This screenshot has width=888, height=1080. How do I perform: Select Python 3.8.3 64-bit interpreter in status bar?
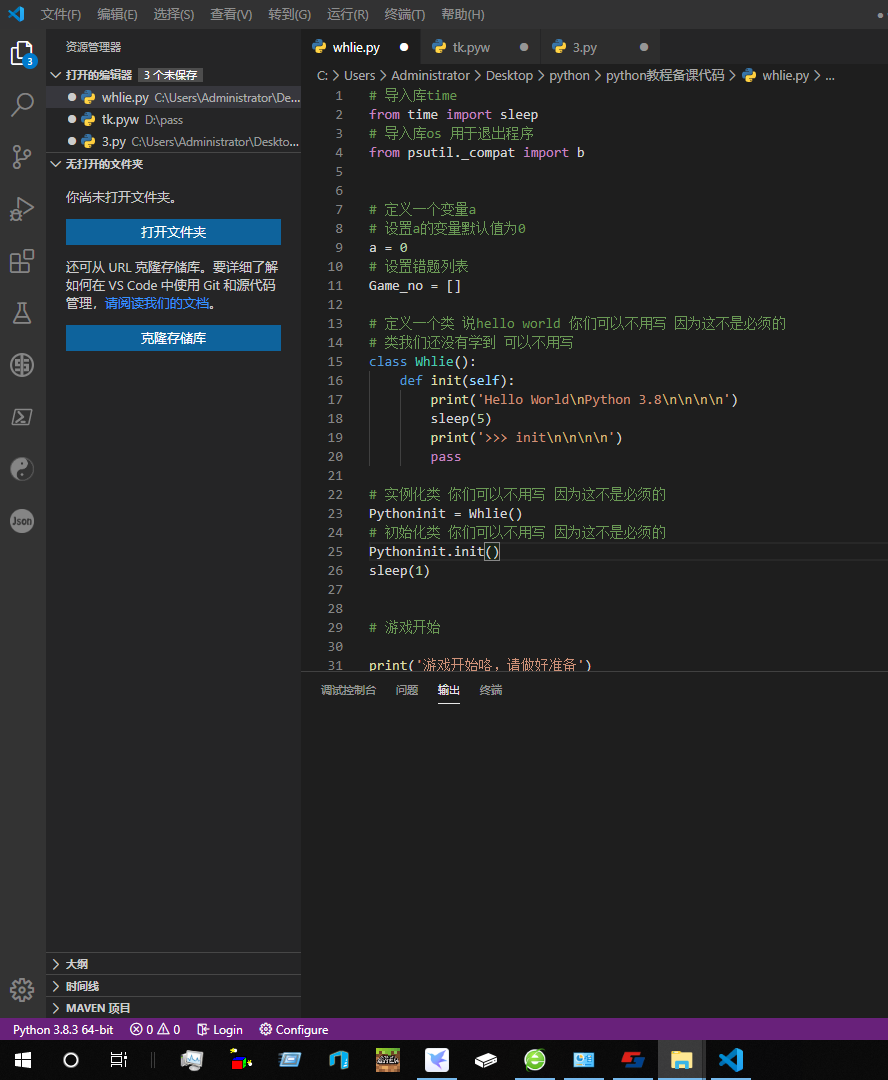pos(63,1029)
